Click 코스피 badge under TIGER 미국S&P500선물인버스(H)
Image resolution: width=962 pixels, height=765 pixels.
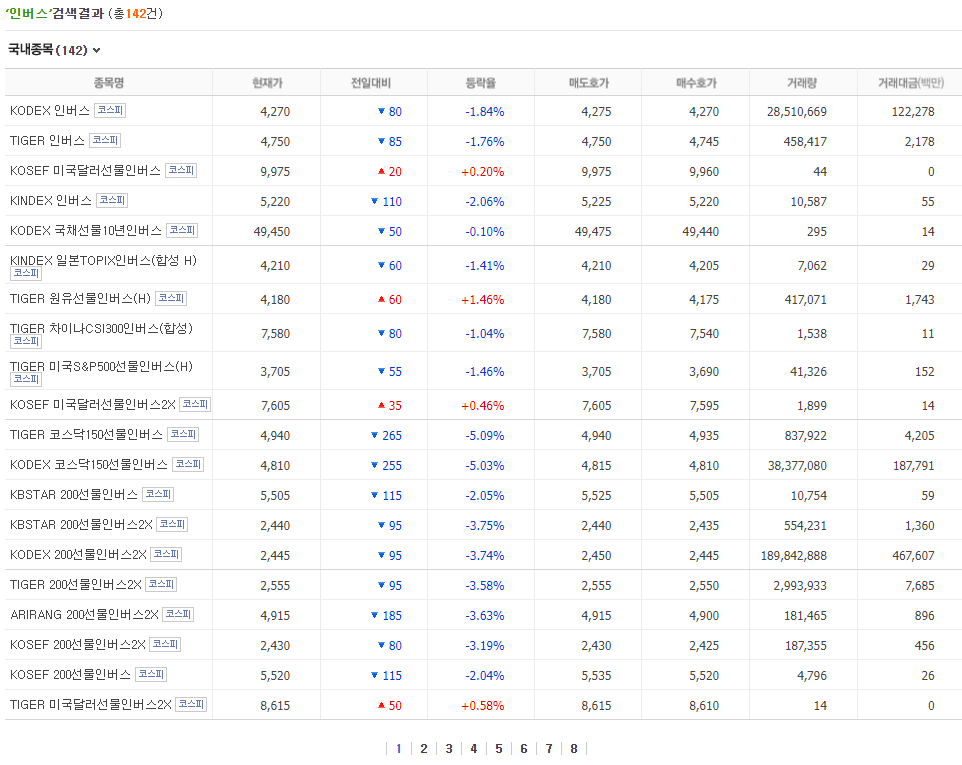click(26, 379)
